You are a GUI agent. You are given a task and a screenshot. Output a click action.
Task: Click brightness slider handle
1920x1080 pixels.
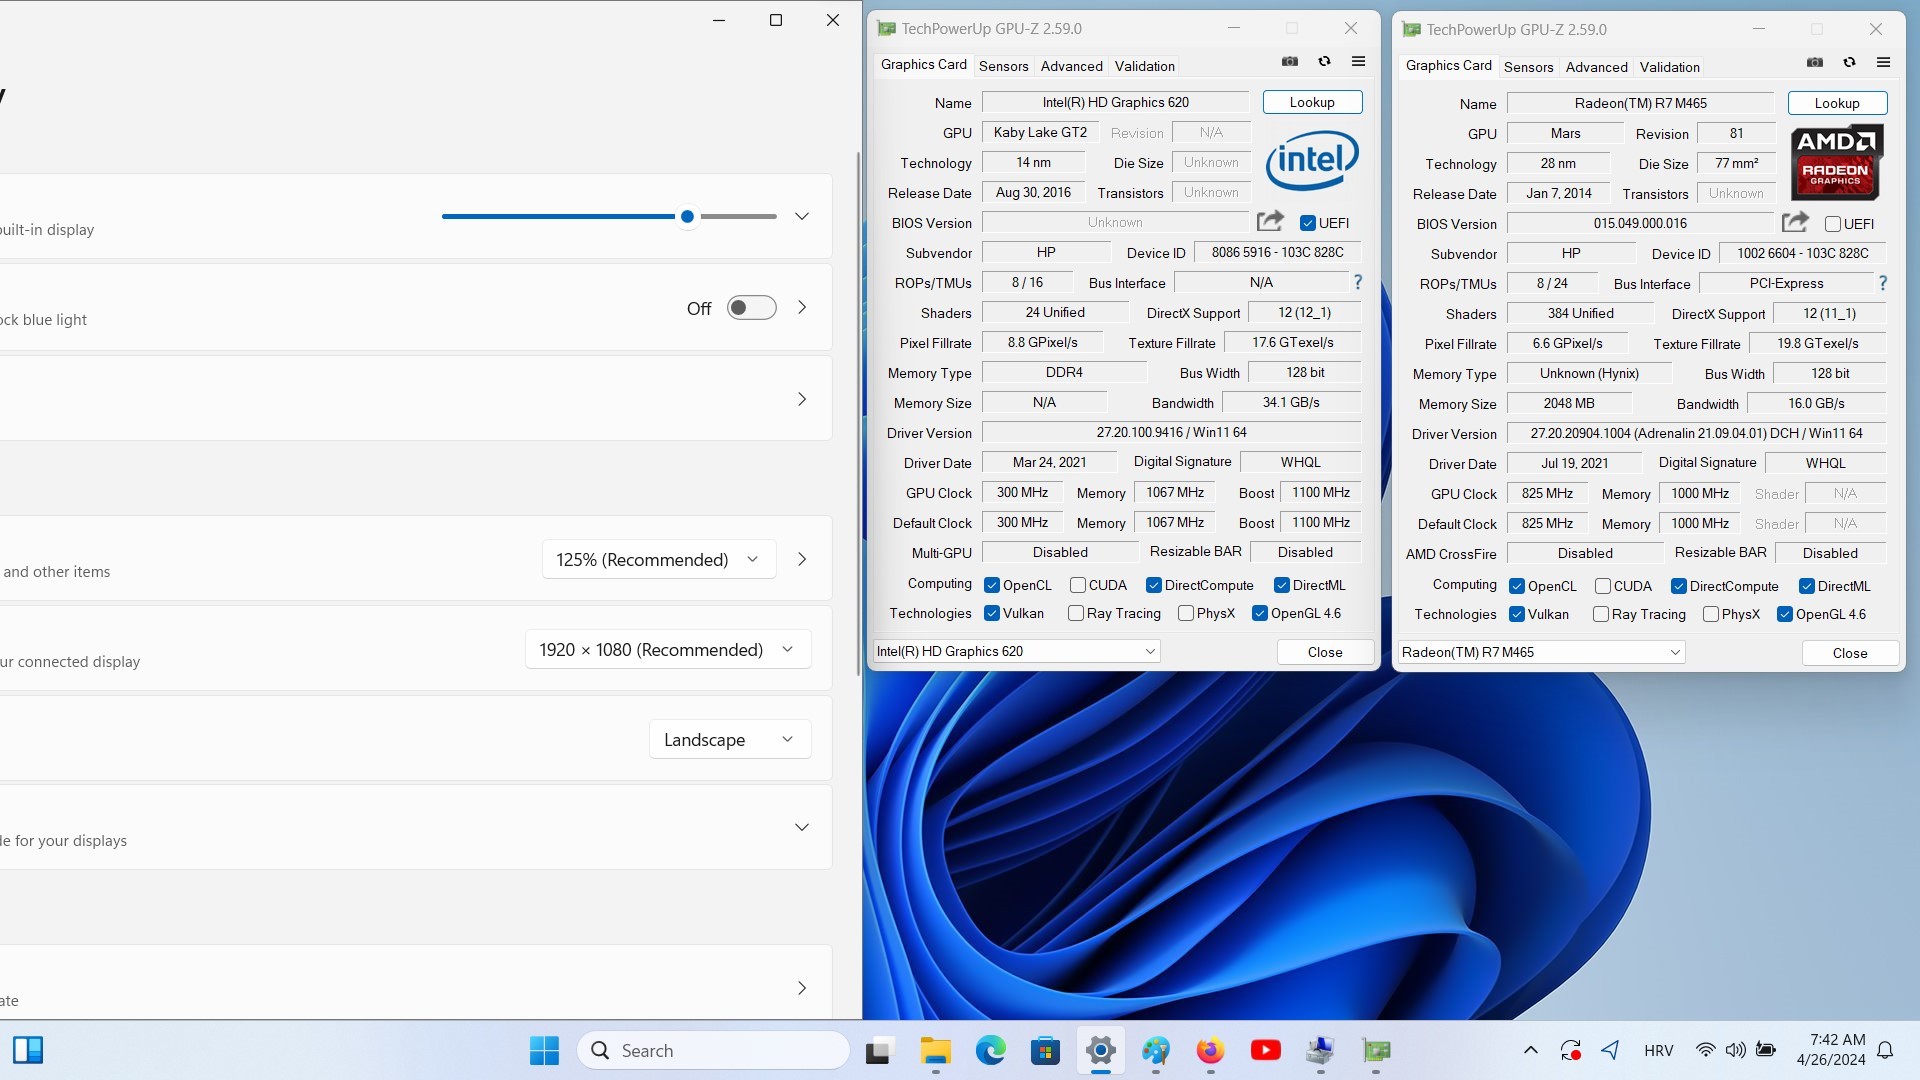tap(687, 216)
